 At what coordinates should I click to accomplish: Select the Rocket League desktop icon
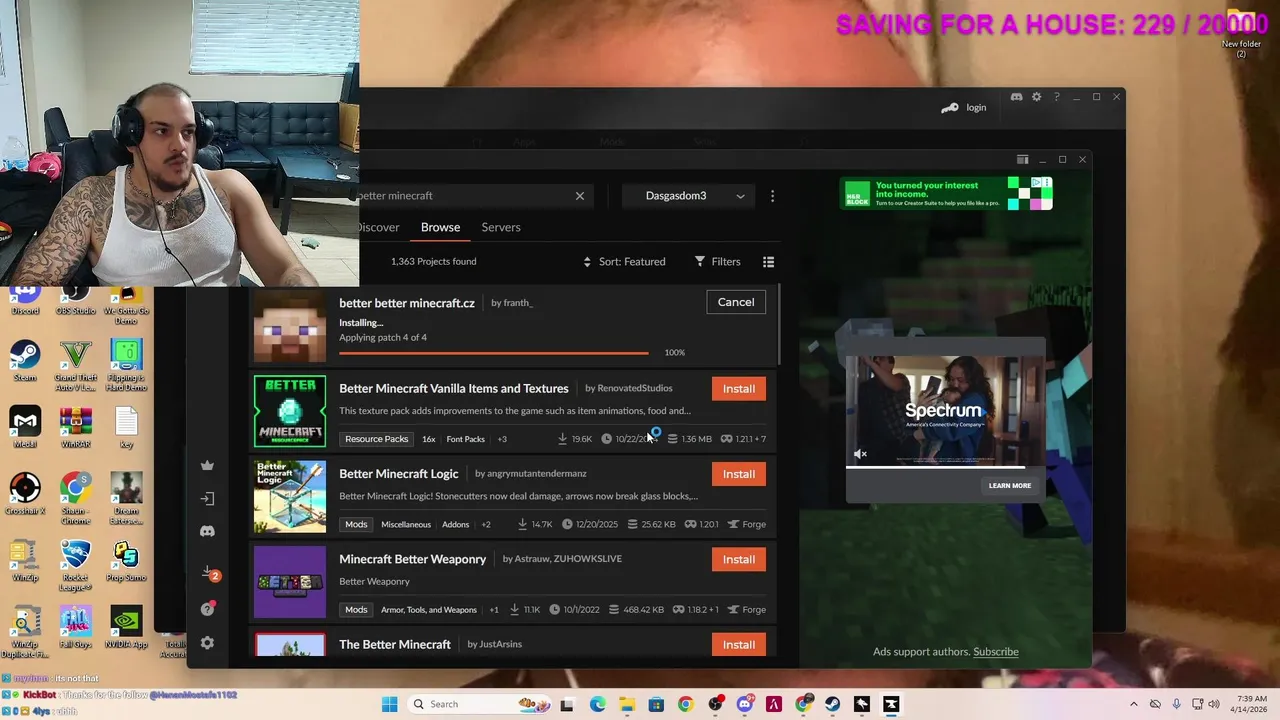(75, 565)
